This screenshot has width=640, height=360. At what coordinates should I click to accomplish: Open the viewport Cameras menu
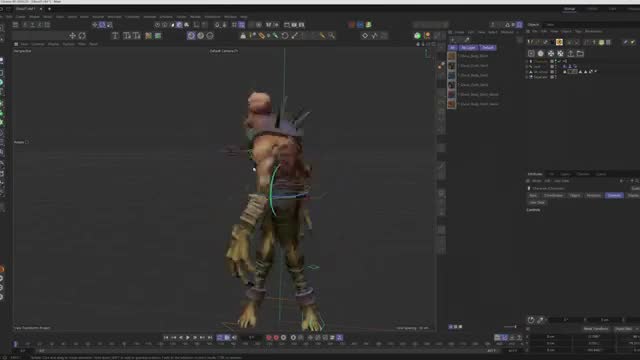tap(38, 44)
